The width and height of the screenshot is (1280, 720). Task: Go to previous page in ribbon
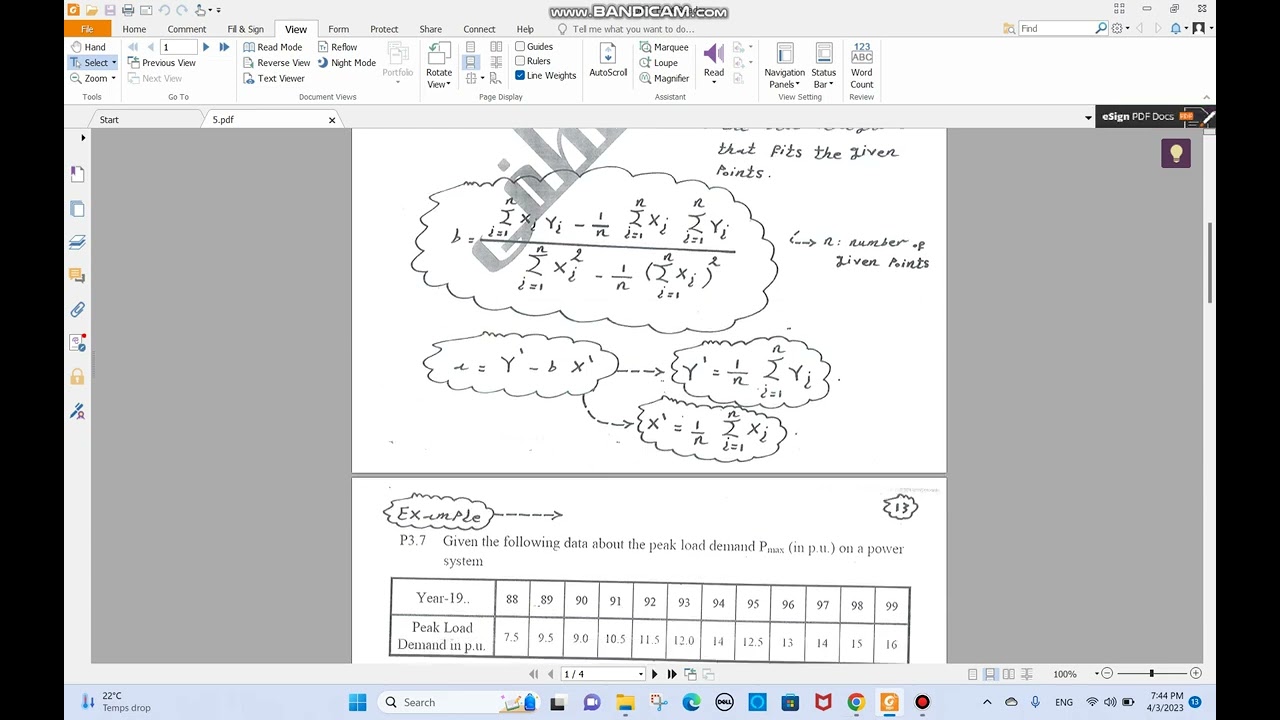pyautogui.click(x=150, y=47)
